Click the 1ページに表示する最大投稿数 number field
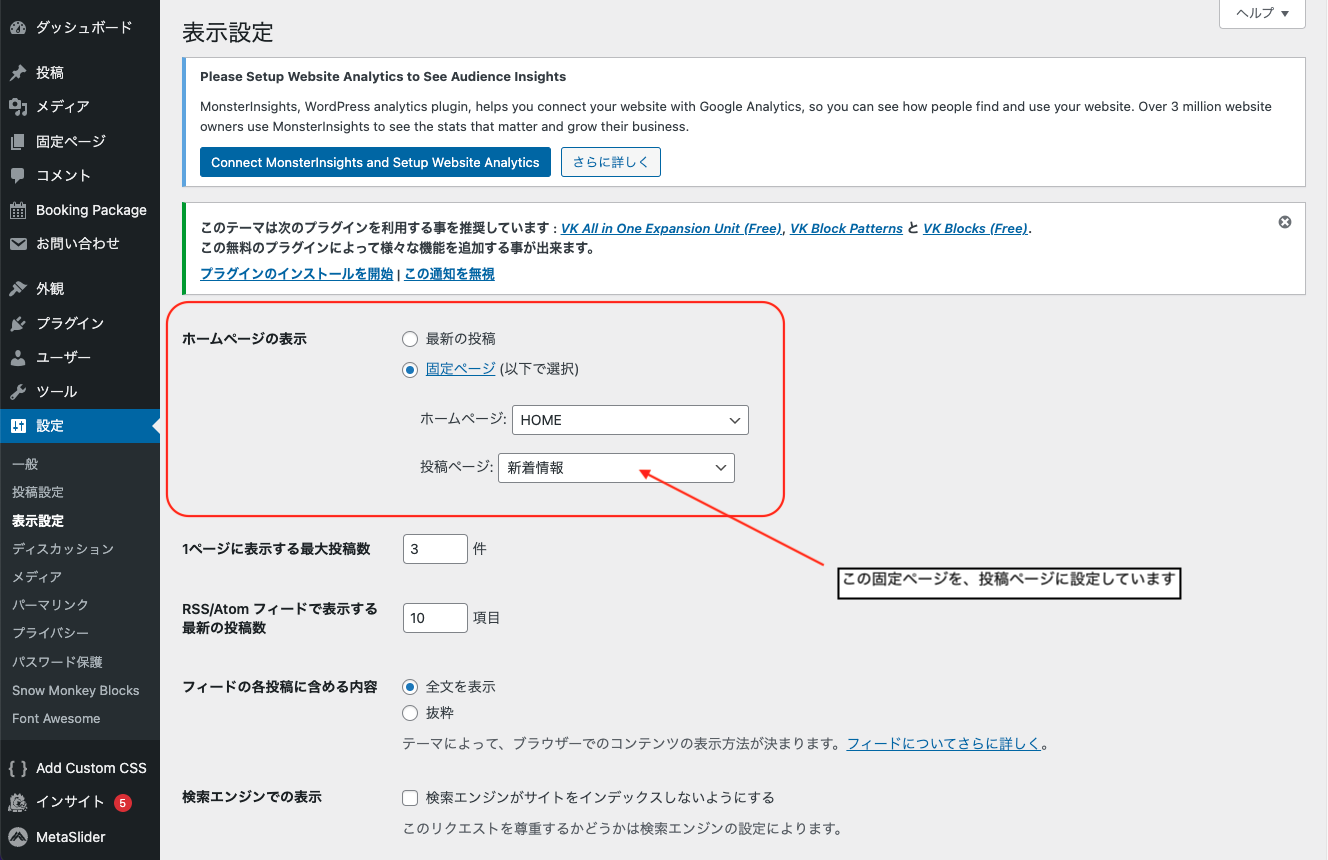This screenshot has height=860, width=1328. pos(435,549)
